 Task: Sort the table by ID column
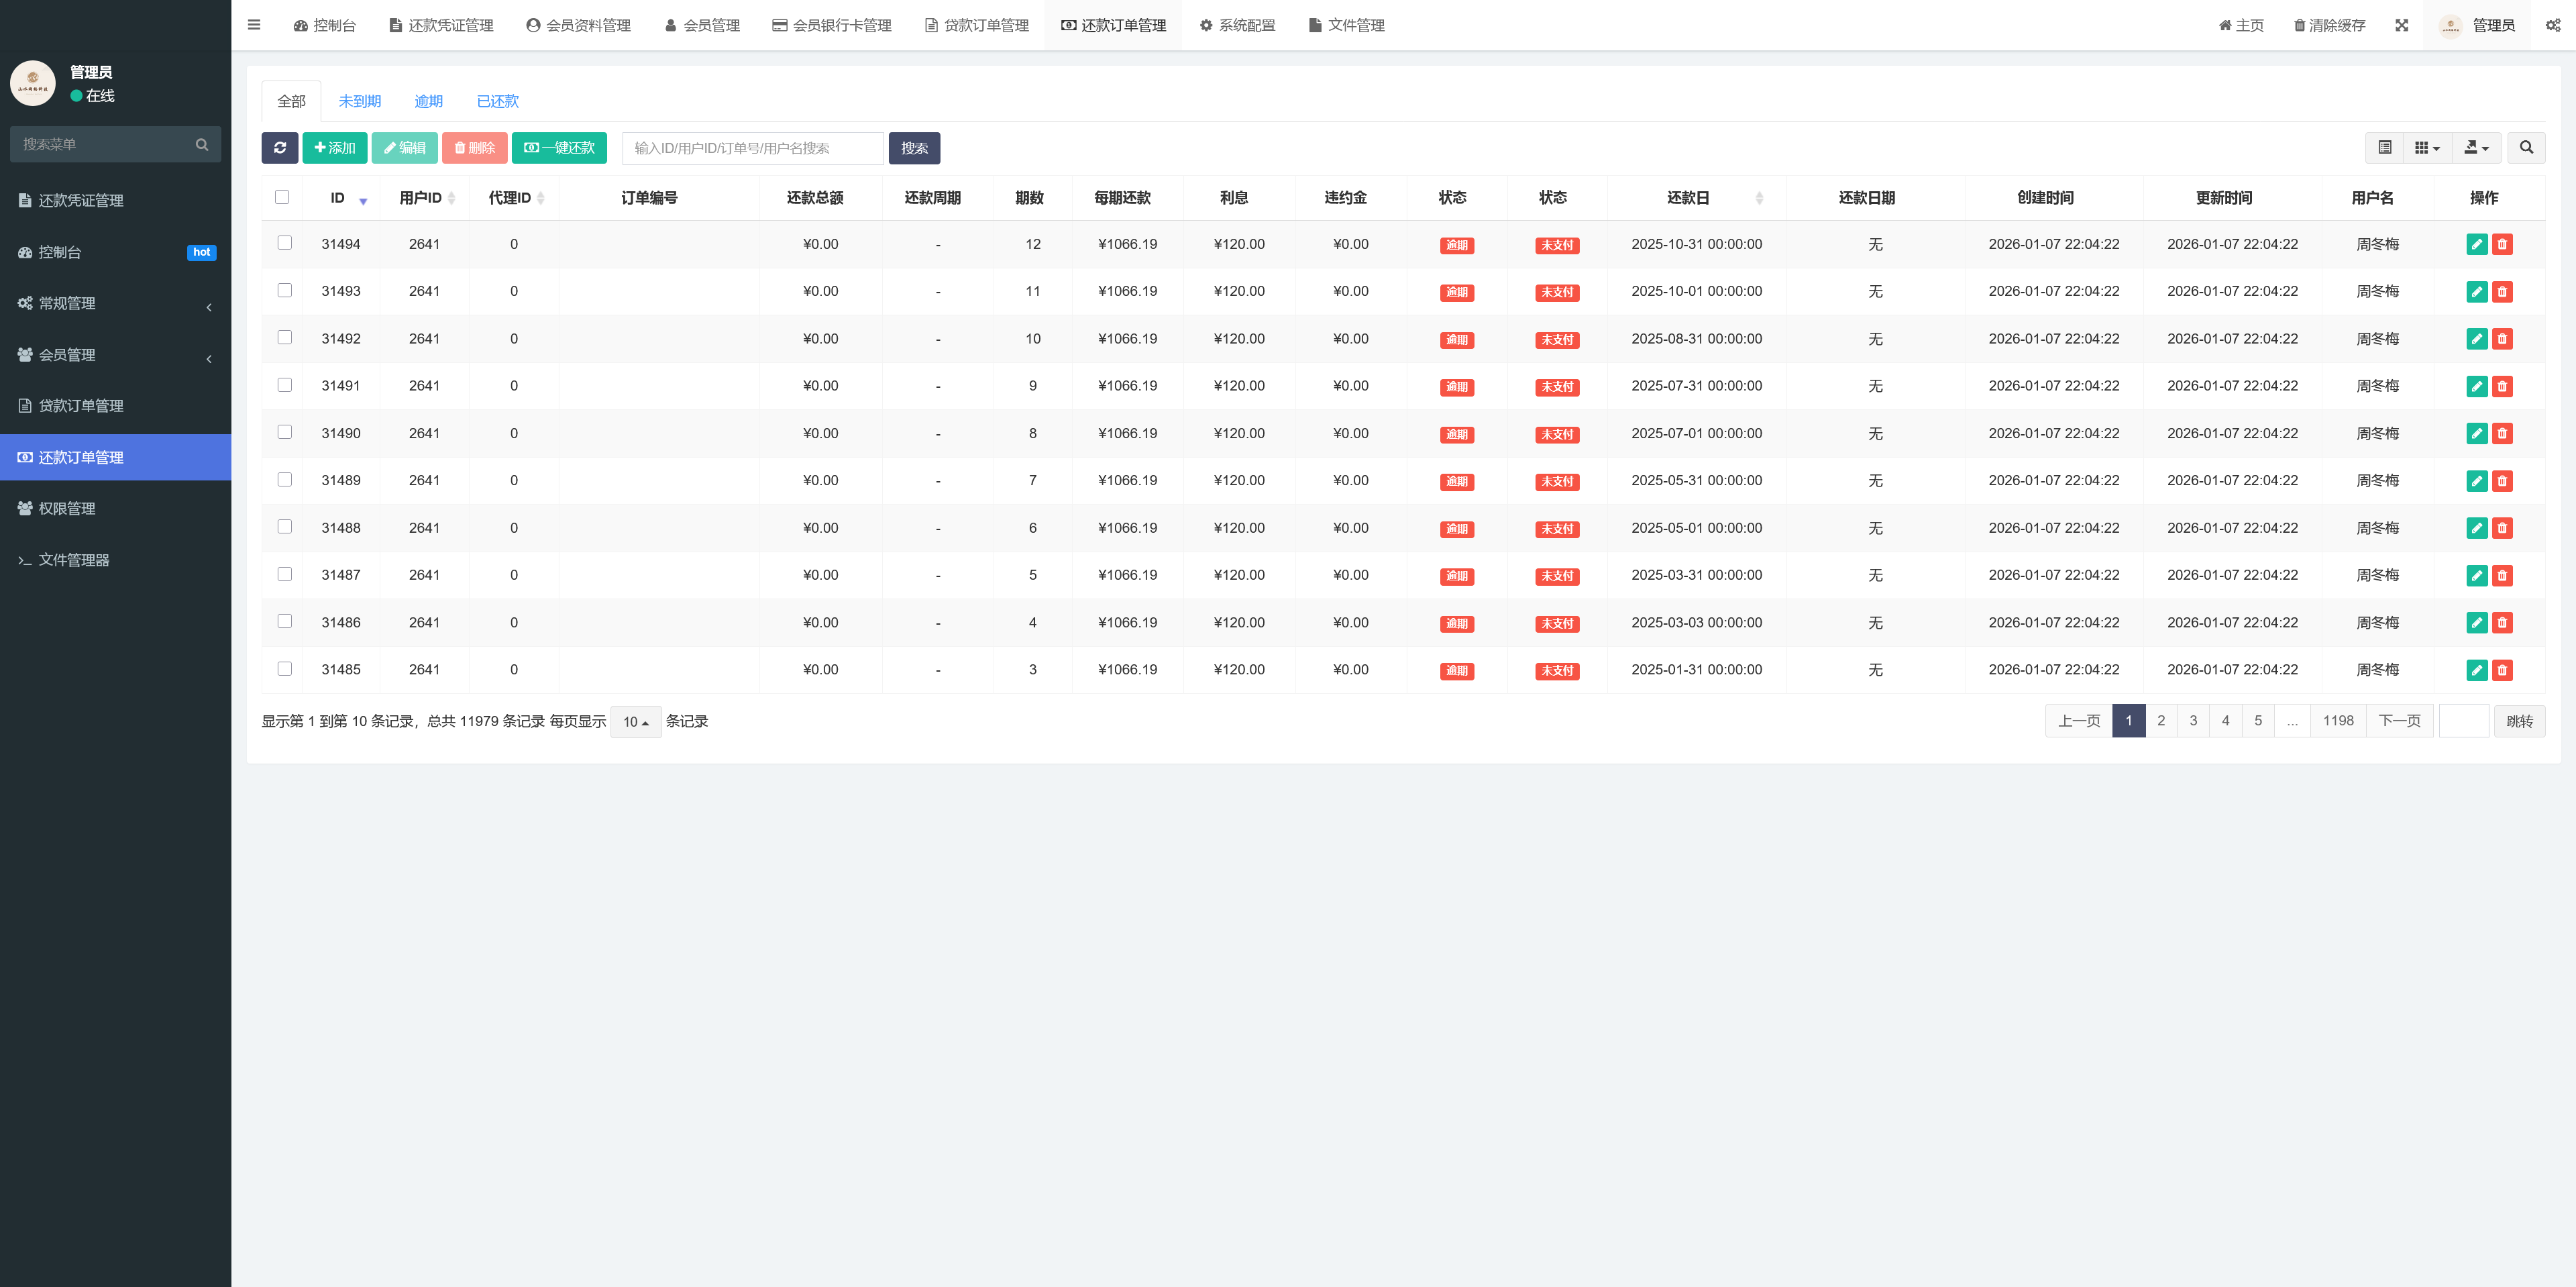pos(338,198)
